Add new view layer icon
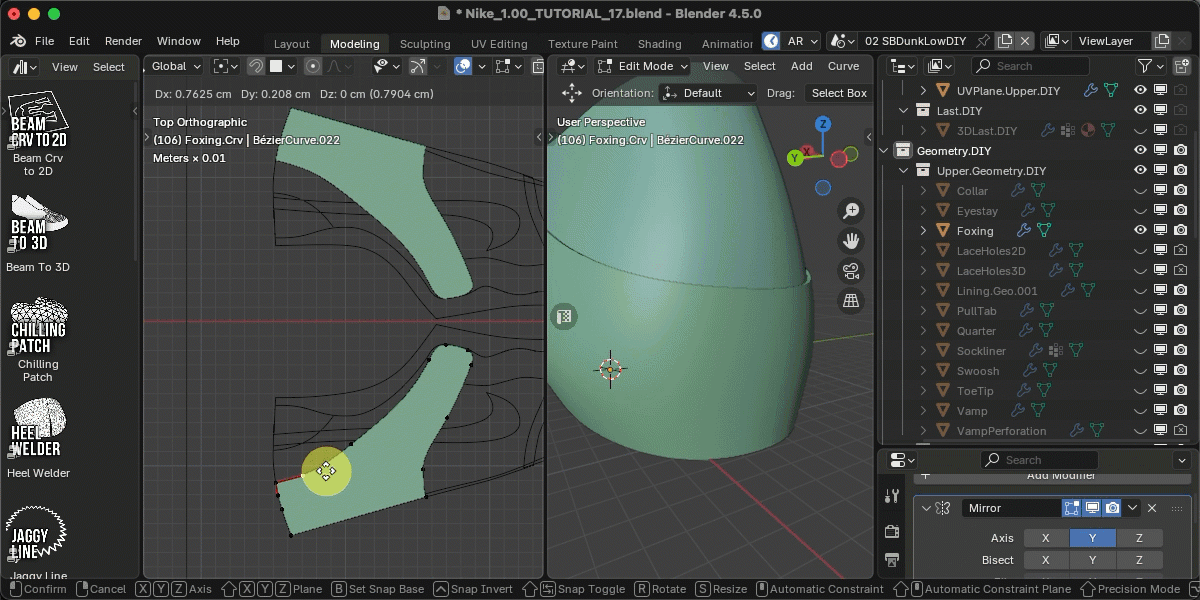The height and width of the screenshot is (600, 1200). 1161,41
